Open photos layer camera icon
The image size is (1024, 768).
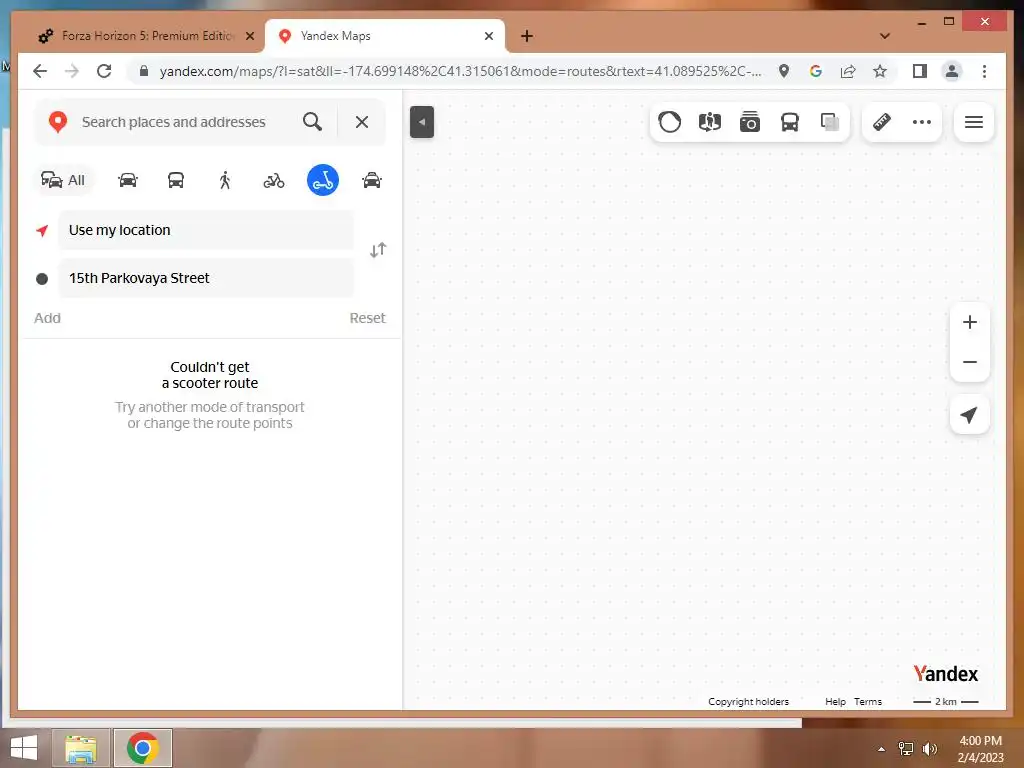[x=750, y=122]
